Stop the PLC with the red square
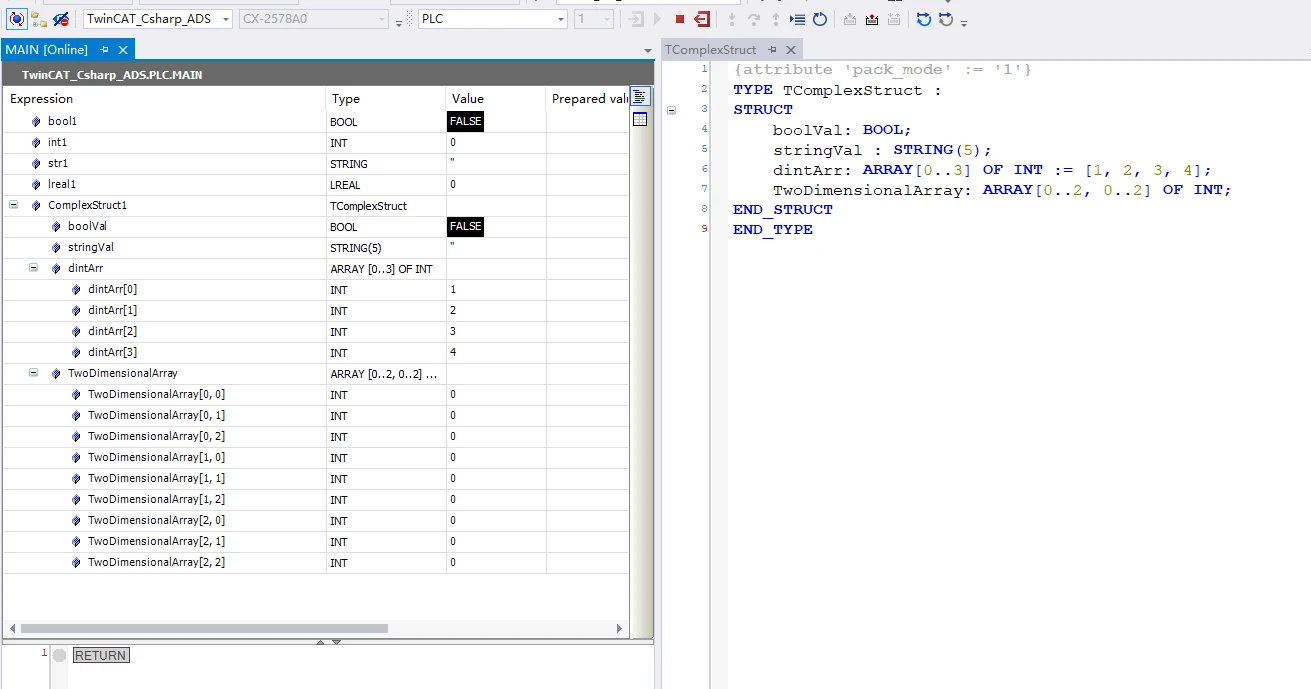The width and height of the screenshot is (1311, 689). click(680, 19)
